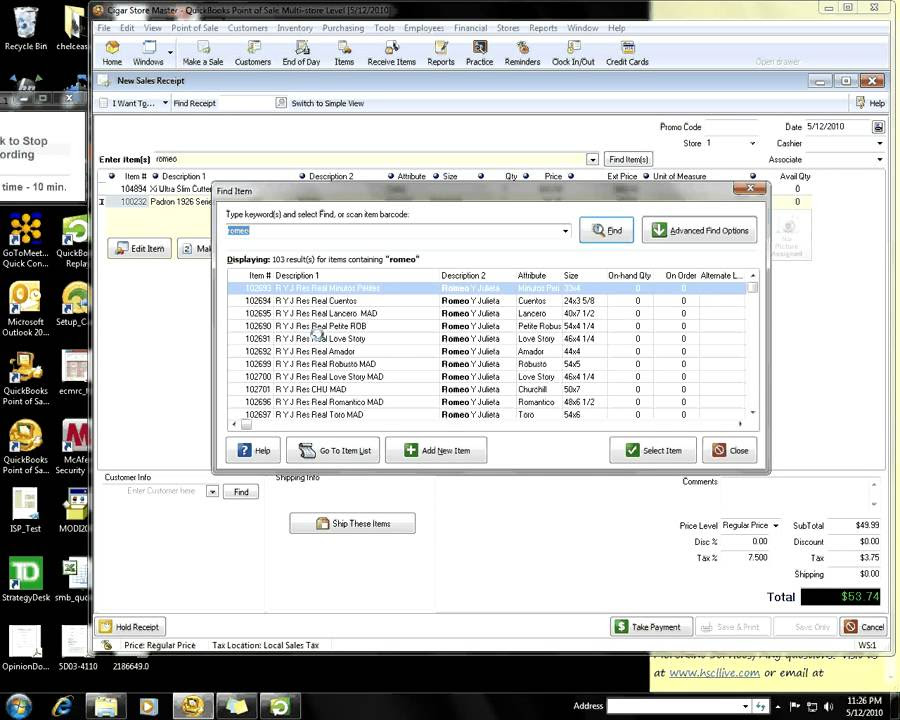Expand the Find Item keyword dropdown
This screenshot has height=720, width=900.
(x=565, y=231)
